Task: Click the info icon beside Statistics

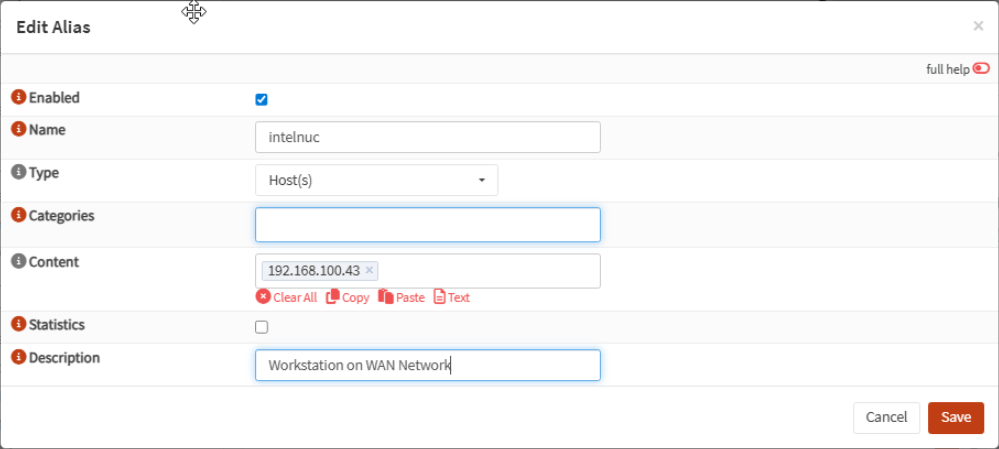Action: coord(18,325)
